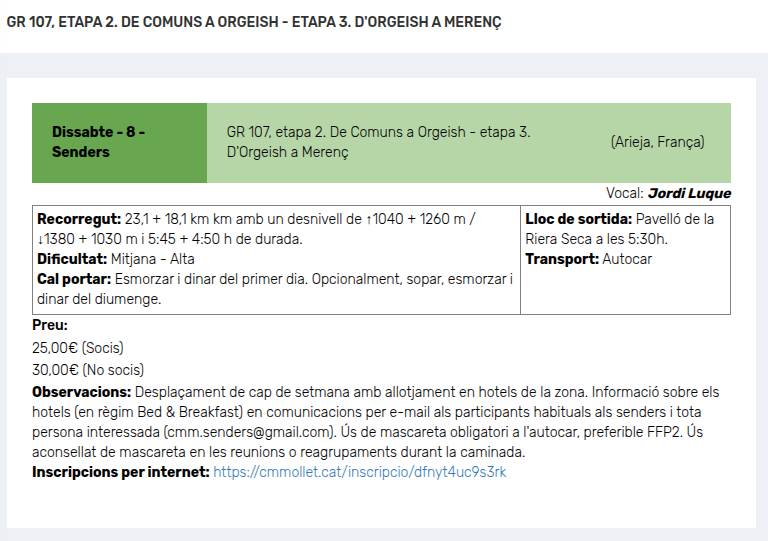The image size is (768, 541).
Task: Click the Pavelló de la Riera Seca text
Action: pyautogui.click(x=620, y=229)
